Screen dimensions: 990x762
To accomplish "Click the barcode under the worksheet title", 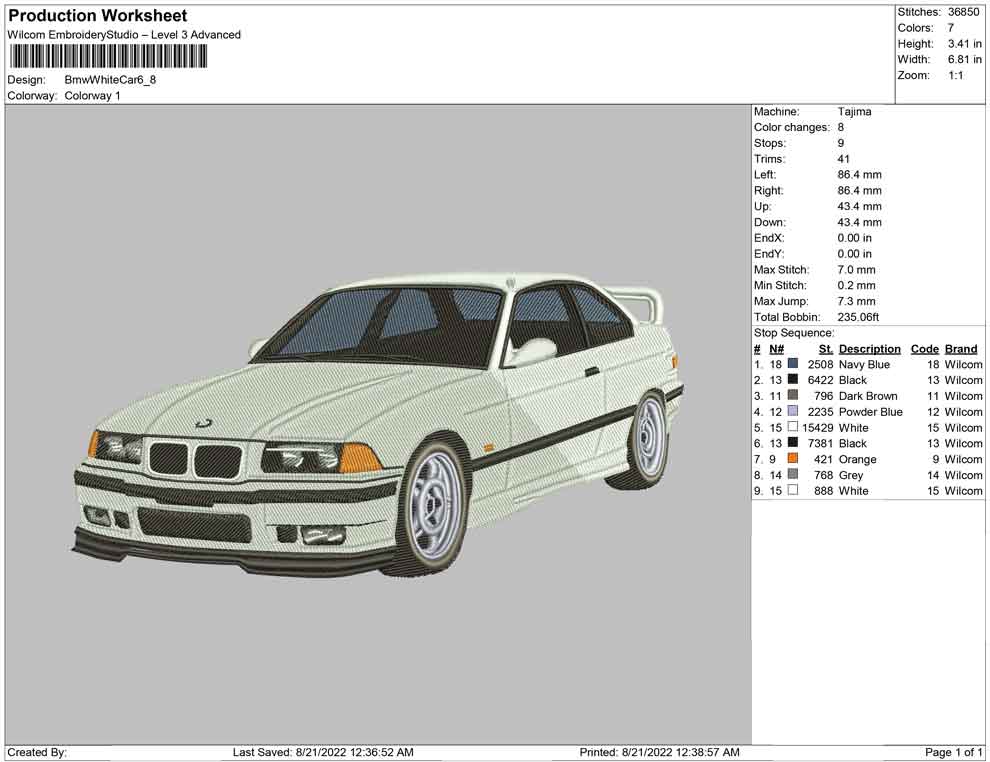I will coord(108,56).
